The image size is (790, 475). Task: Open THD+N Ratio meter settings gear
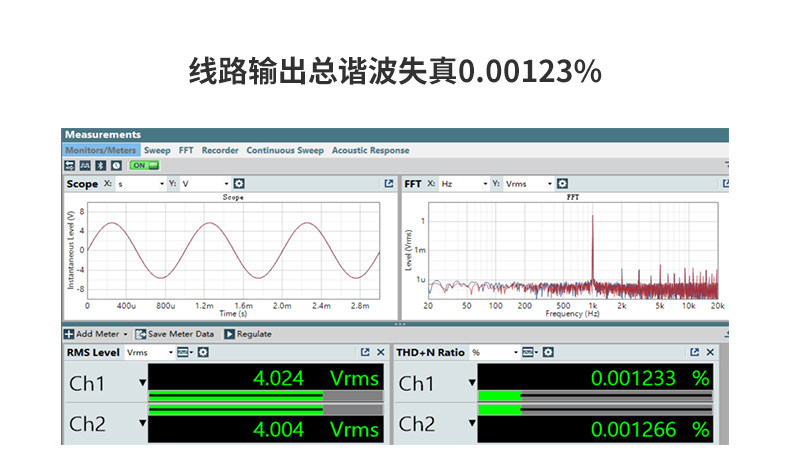point(548,352)
